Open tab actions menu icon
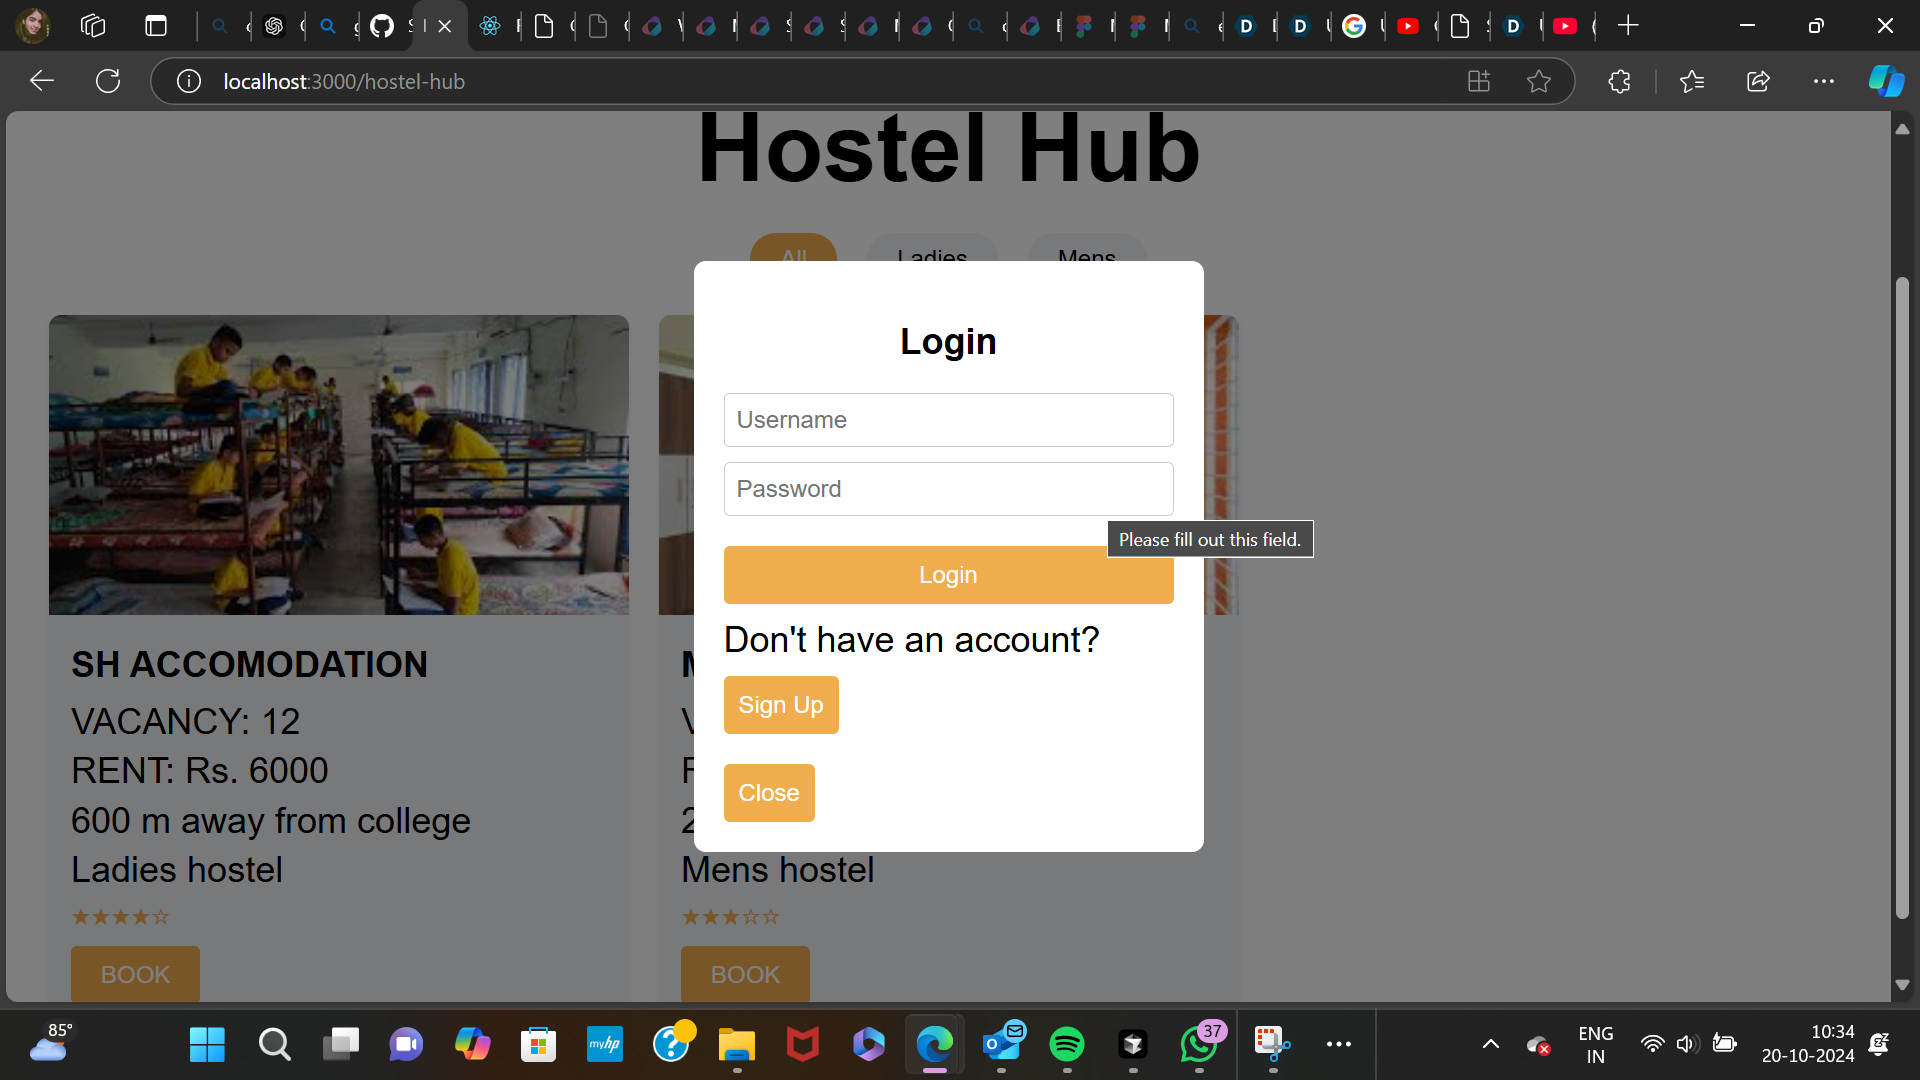1920x1080 pixels. tap(156, 26)
